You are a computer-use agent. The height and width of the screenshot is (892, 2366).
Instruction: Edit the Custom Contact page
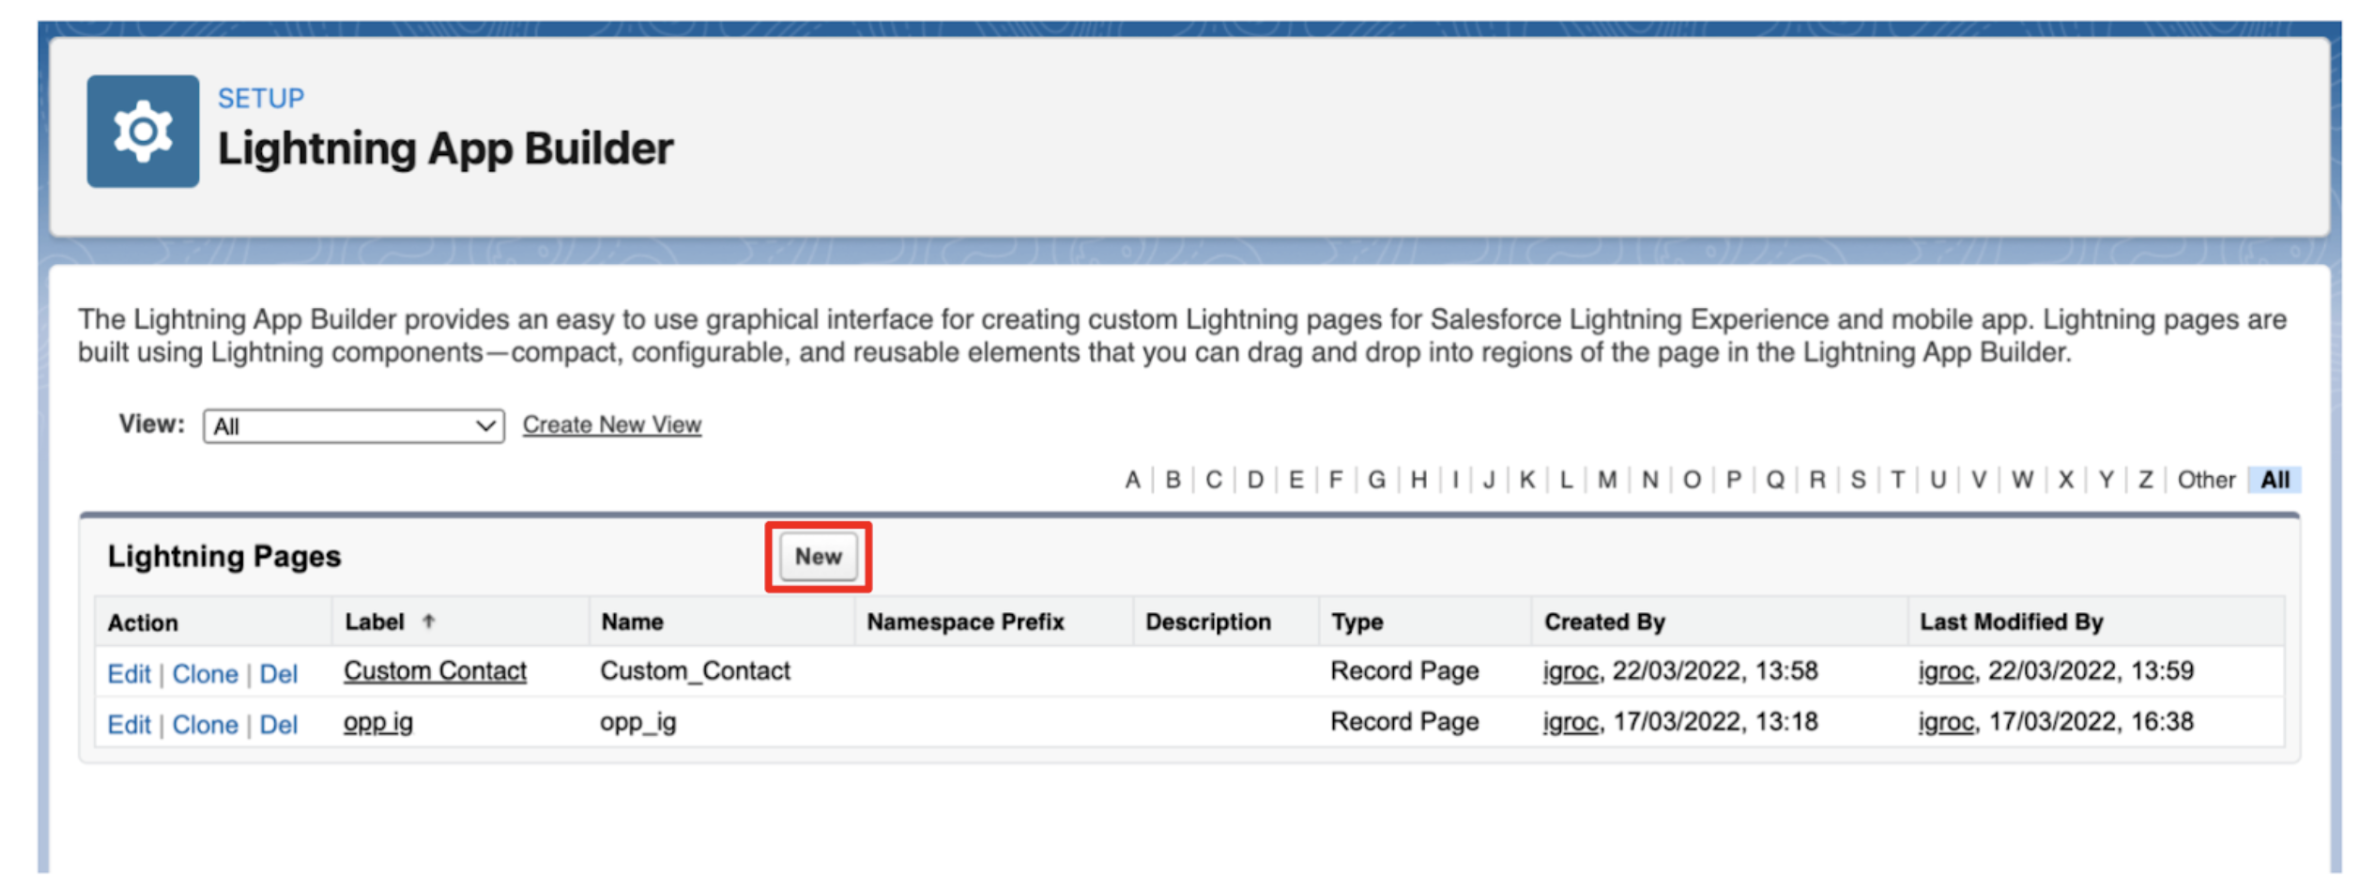tap(129, 674)
